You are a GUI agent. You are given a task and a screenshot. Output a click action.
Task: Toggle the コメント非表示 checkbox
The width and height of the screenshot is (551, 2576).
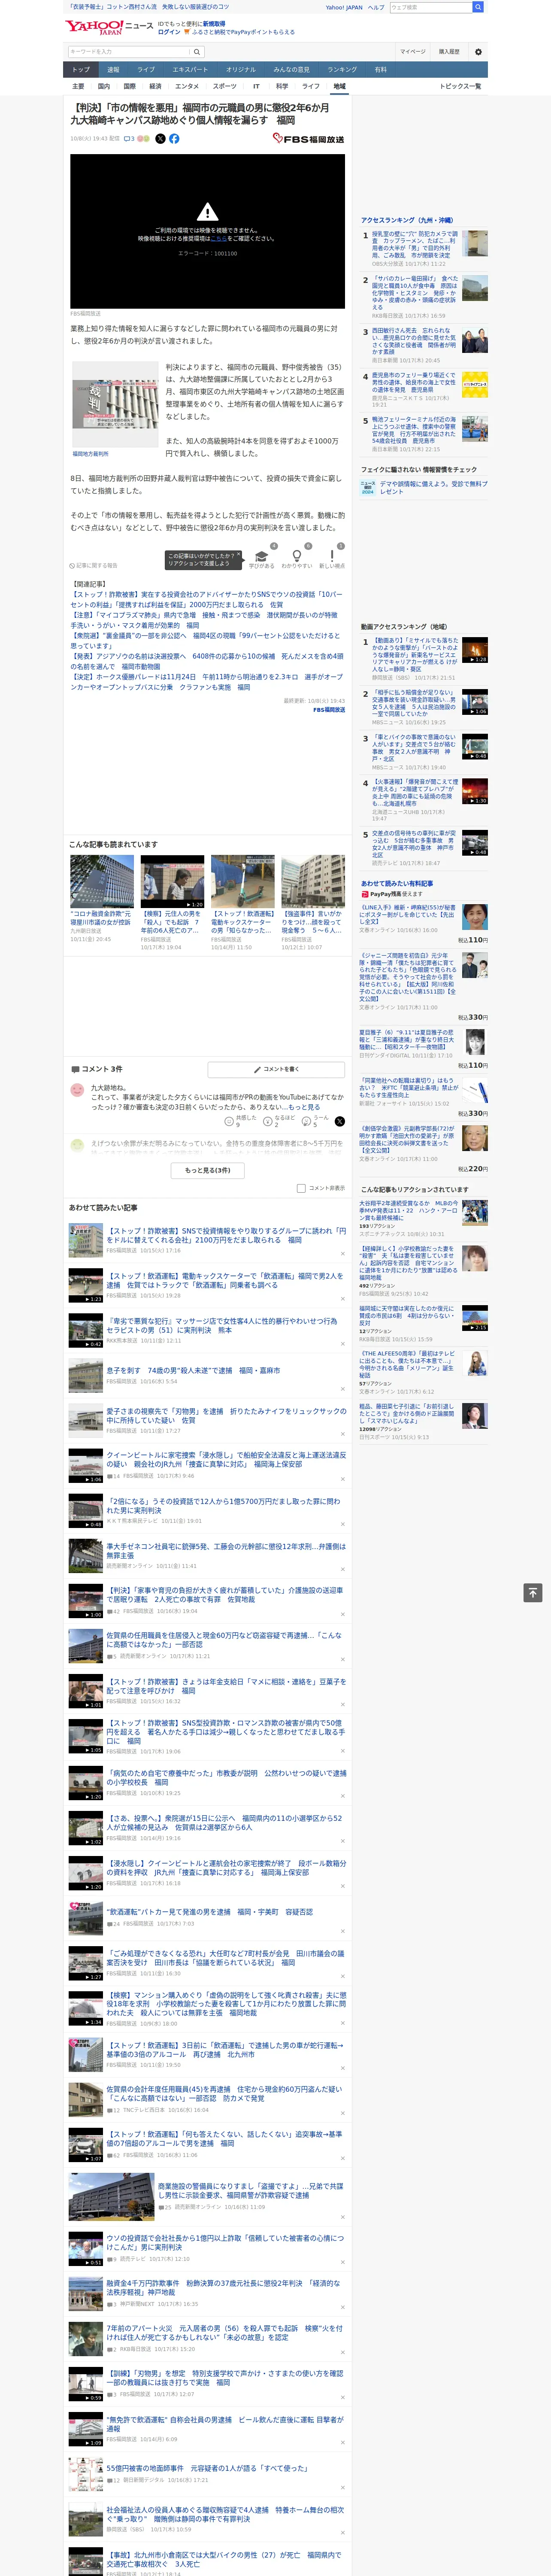point(301,1188)
